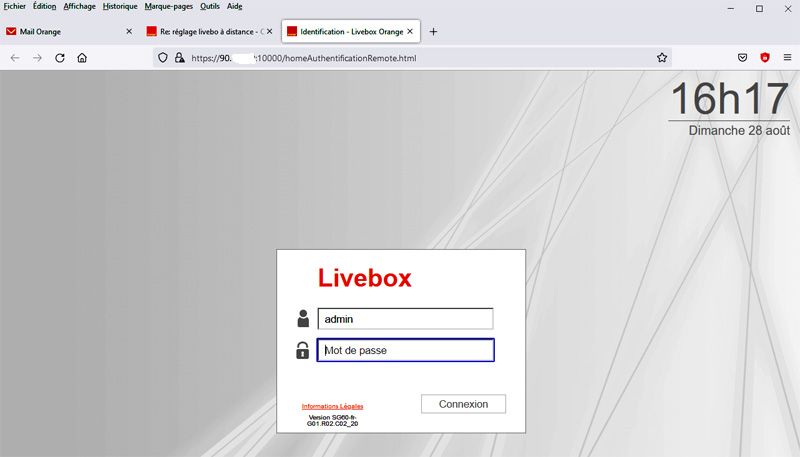Viewport: 800px width, 457px height.
Task: Click the admin username field
Action: 405,319
